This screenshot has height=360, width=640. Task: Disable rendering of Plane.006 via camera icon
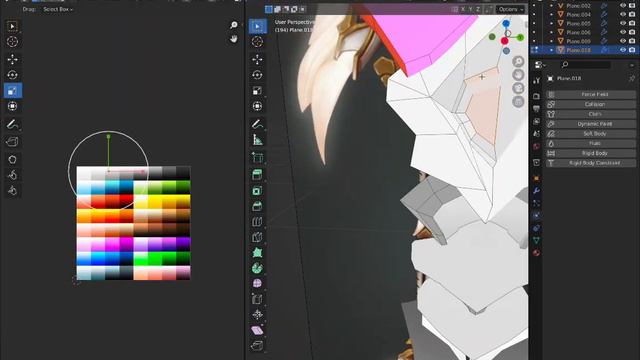pos(632,32)
